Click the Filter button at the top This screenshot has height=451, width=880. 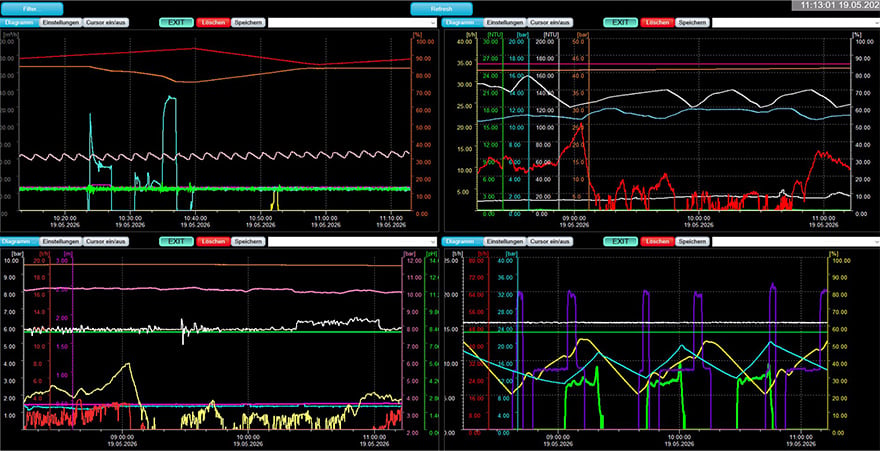tap(32, 9)
